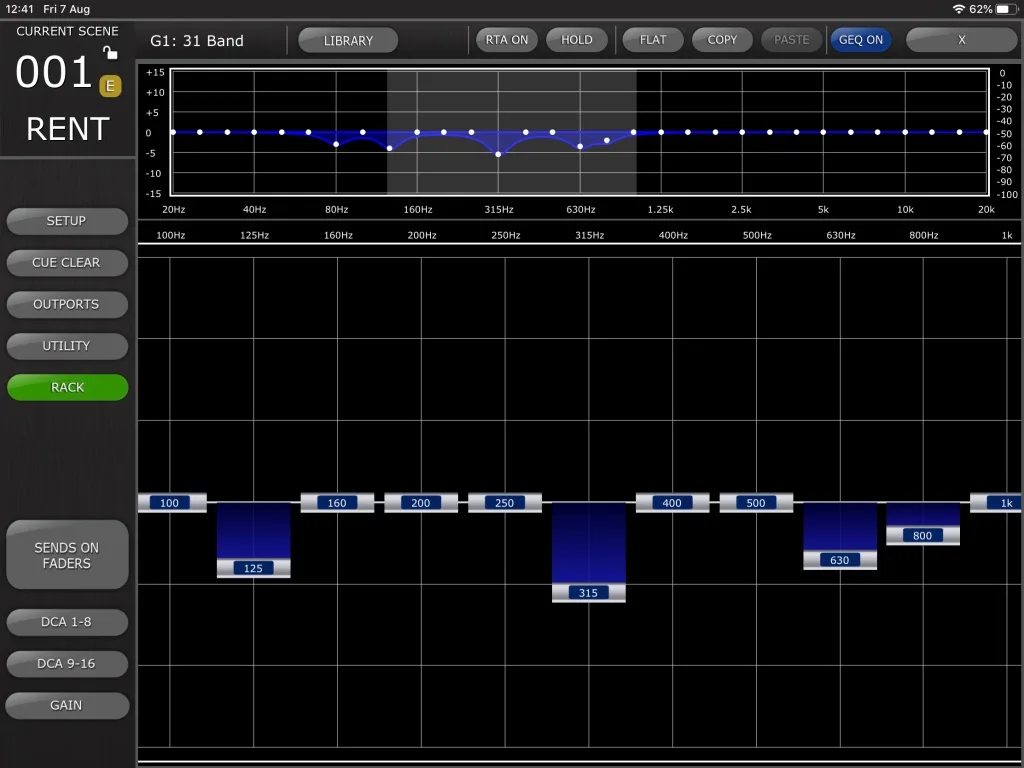Click the scene lock icon
The image size is (1024, 768).
coord(110,52)
